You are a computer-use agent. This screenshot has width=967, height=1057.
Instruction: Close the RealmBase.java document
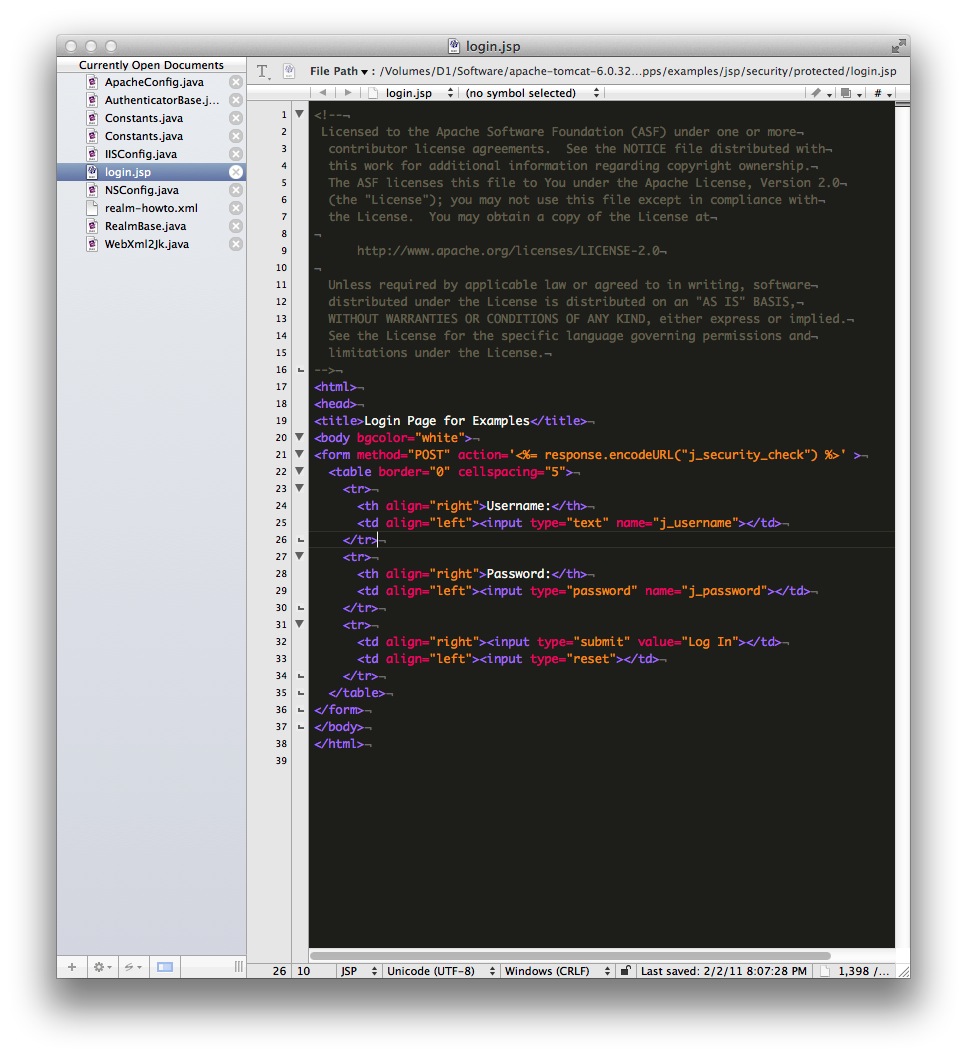pos(235,226)
